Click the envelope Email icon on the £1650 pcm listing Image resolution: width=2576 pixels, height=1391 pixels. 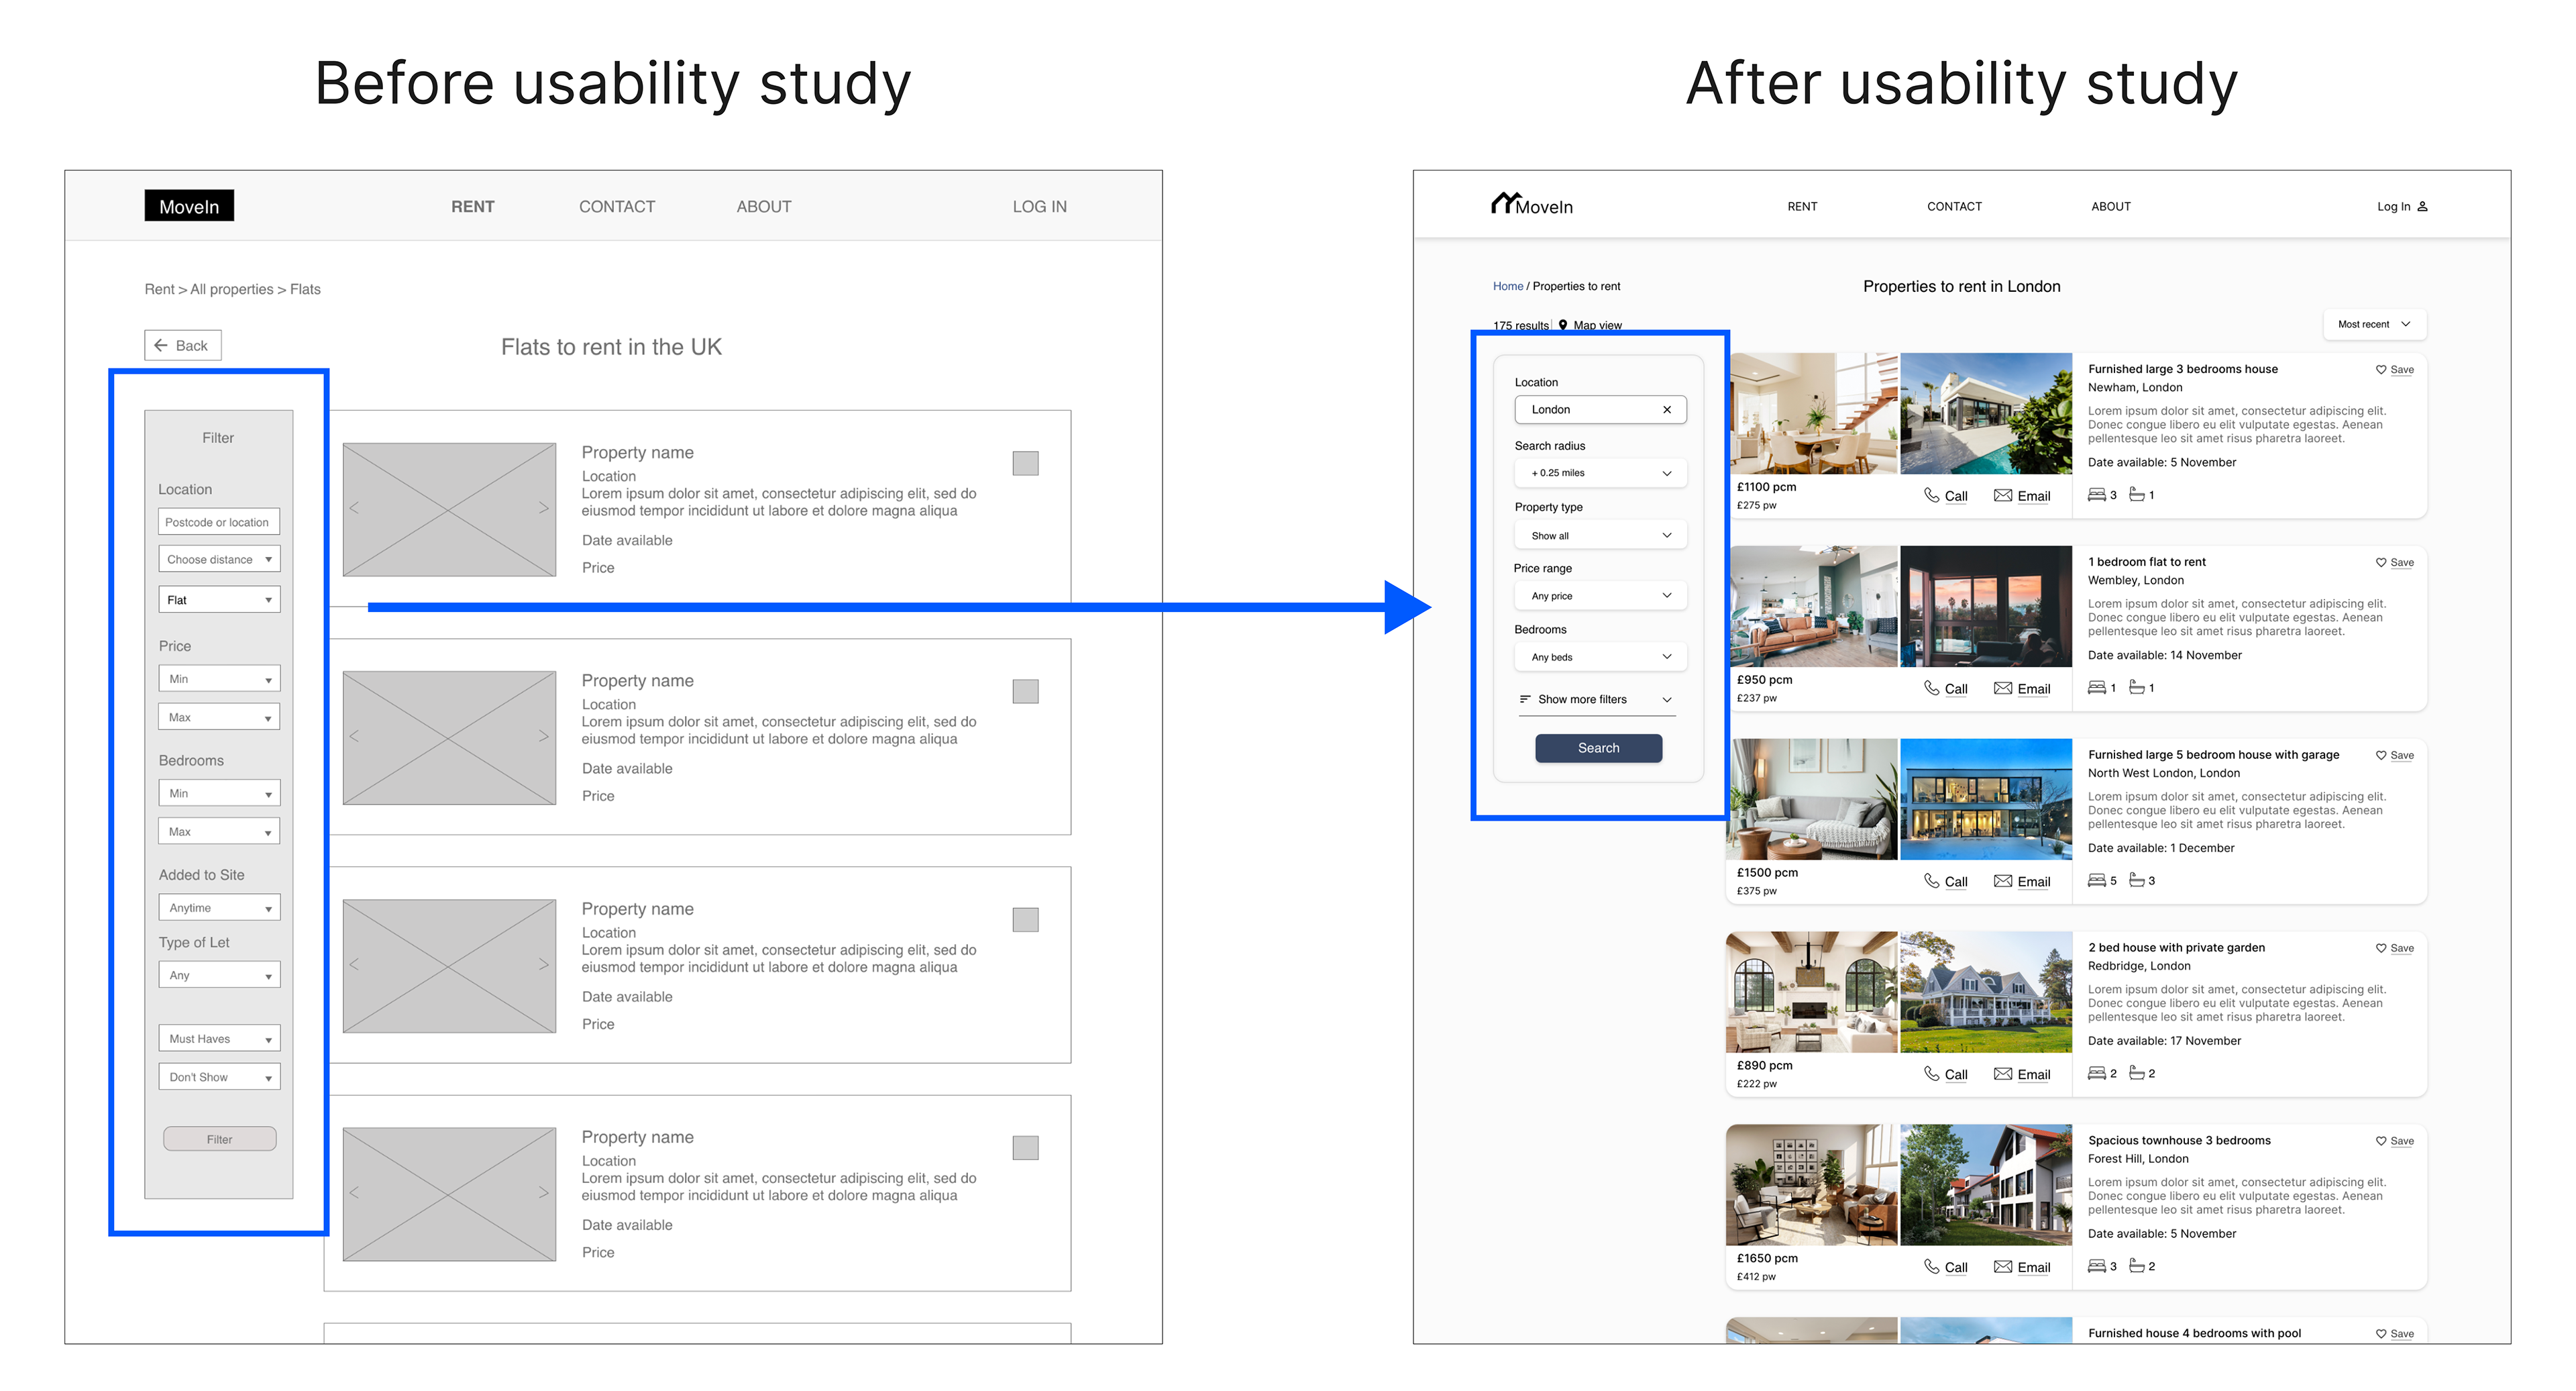2003,1267
